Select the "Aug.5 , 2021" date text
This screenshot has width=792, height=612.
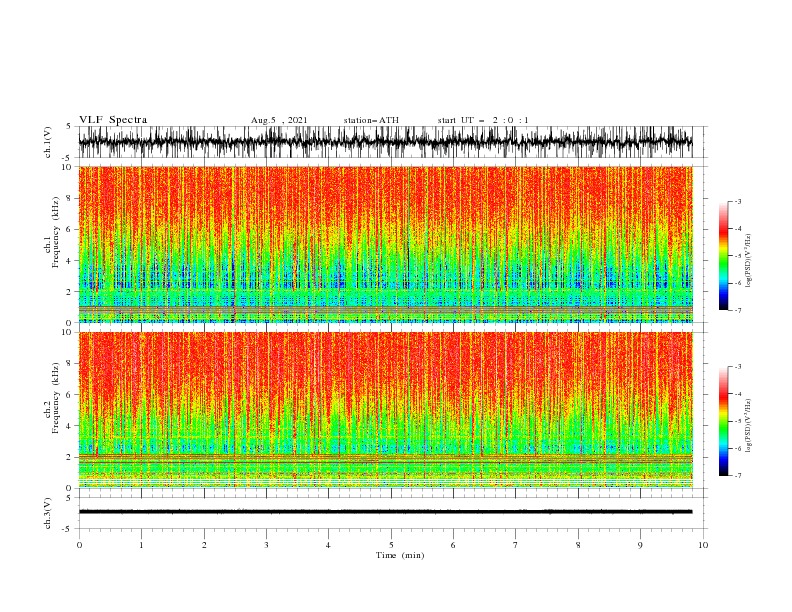tap(279, 120)
